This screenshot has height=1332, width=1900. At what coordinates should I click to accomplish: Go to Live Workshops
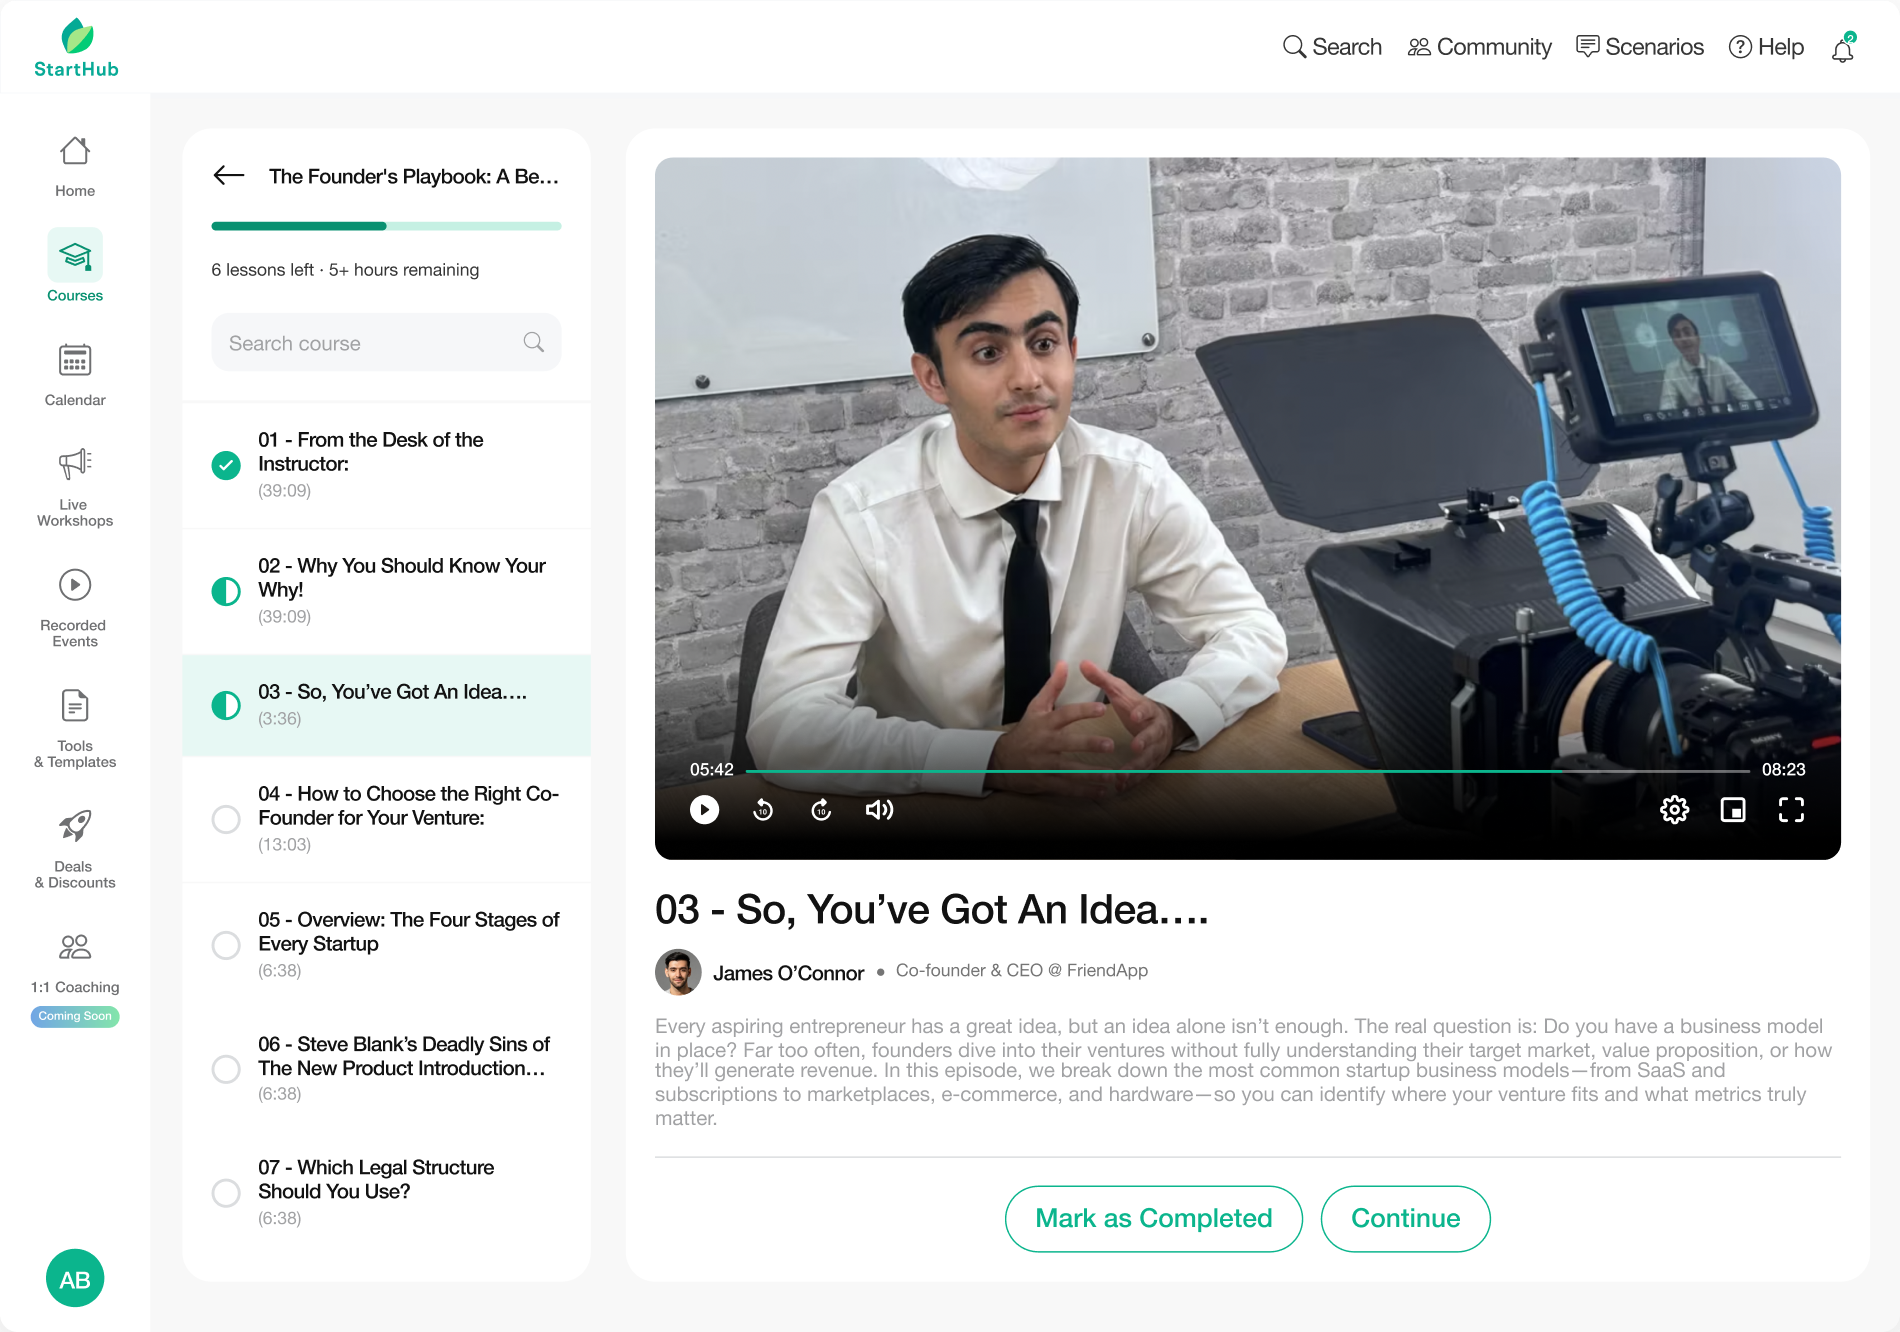pyautogui.click(x=74, y=480)
